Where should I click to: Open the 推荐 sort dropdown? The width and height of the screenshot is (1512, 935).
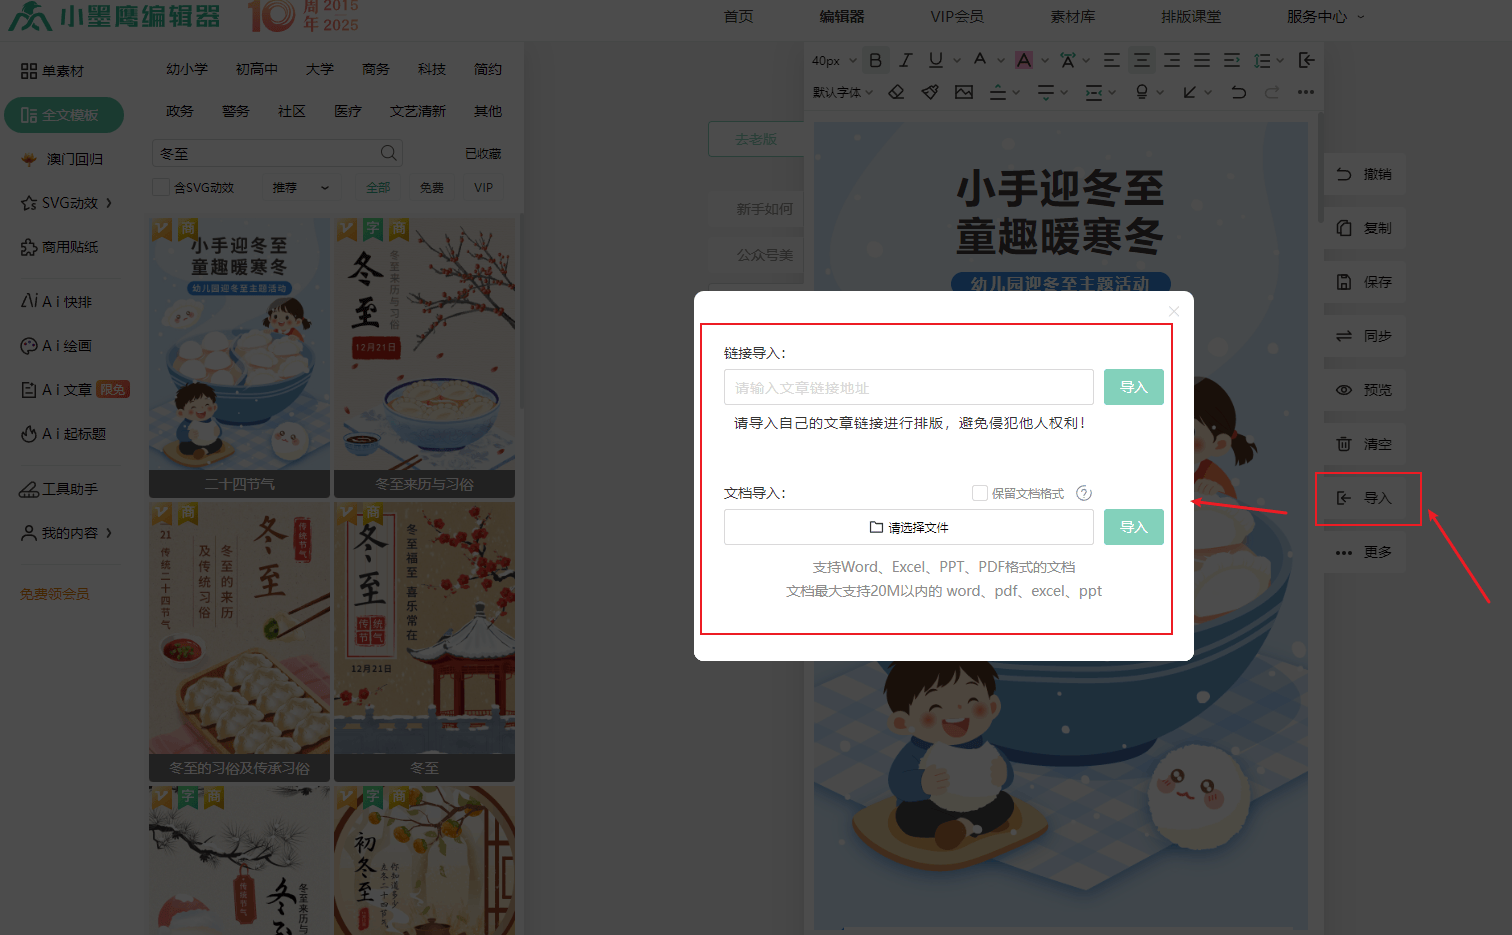tap(300, 187)
